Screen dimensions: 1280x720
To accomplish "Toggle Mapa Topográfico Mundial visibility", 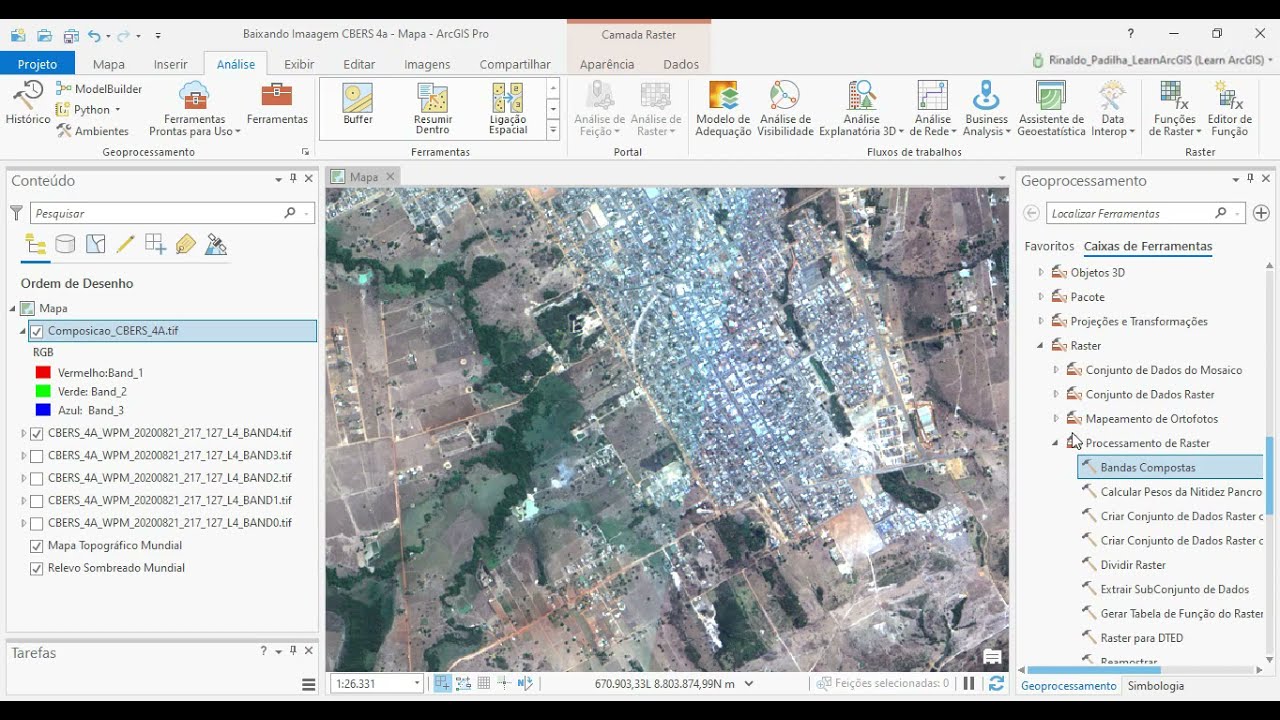I will tap(37, 546).
